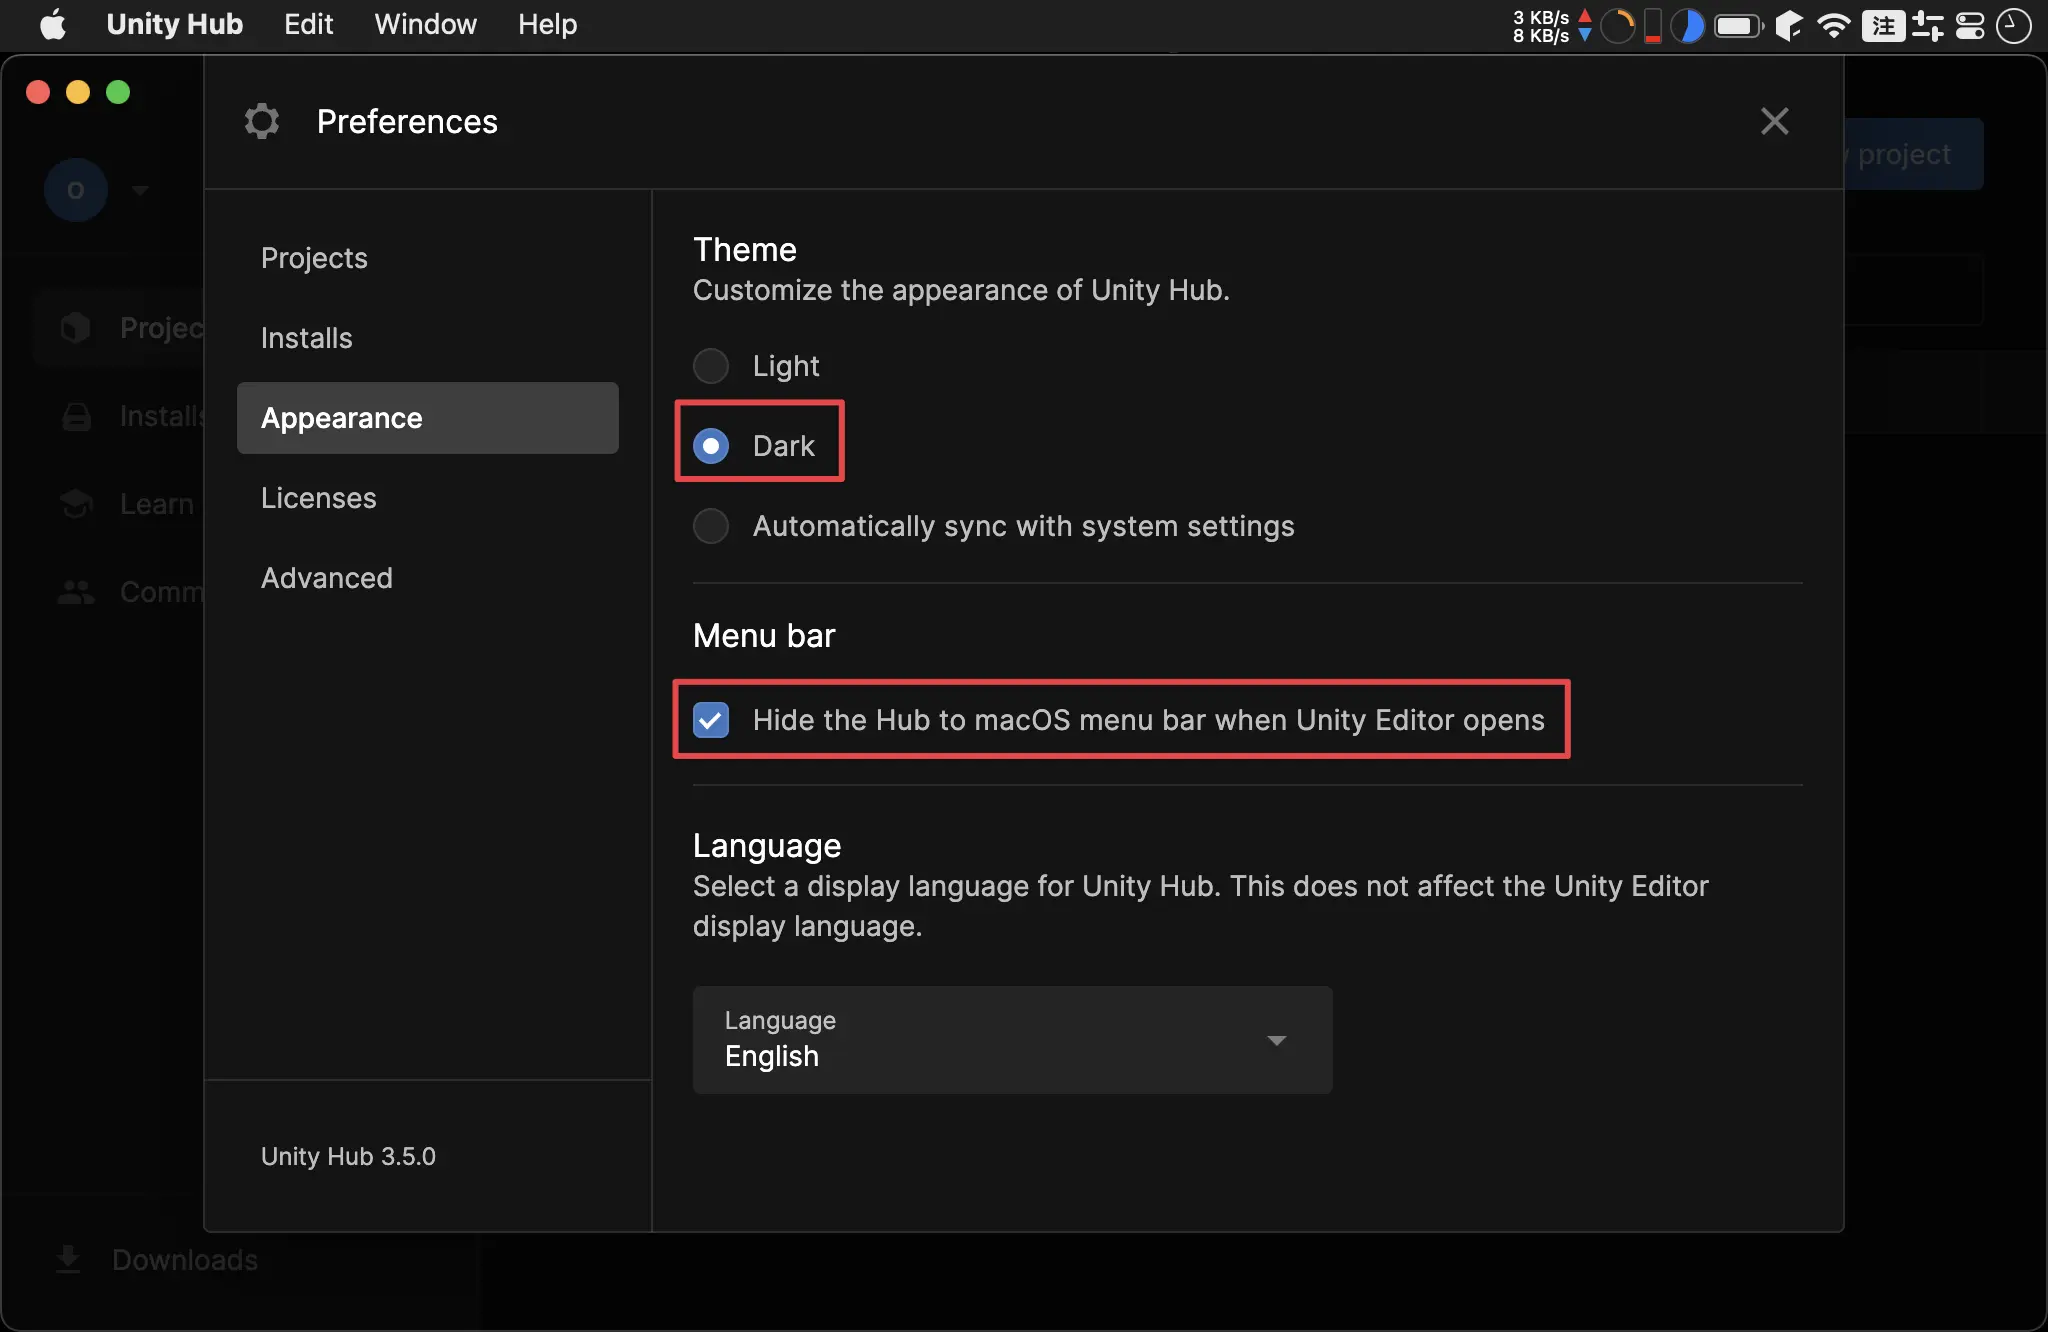Toggle automatically sync with system settings
2048x1332 pixels.
click(x=714, y=526)
